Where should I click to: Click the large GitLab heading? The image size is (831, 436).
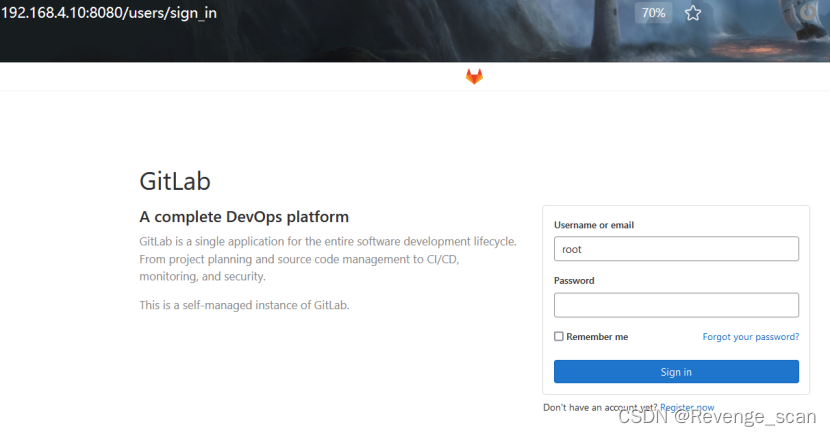click(175, 181)
